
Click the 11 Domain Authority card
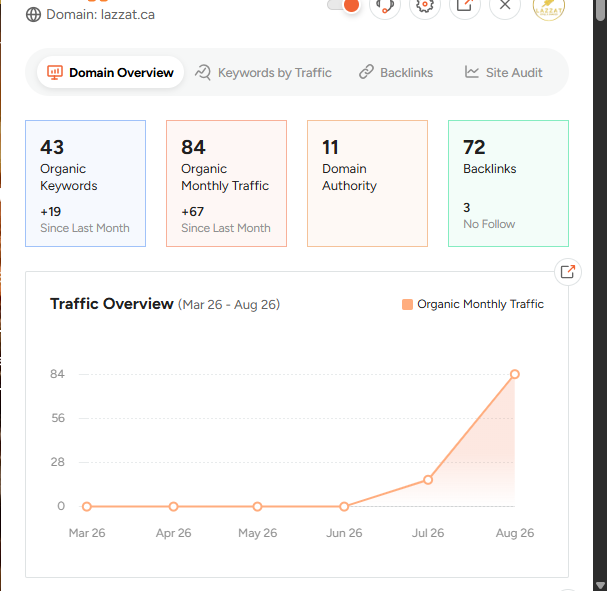pos(367,183)
